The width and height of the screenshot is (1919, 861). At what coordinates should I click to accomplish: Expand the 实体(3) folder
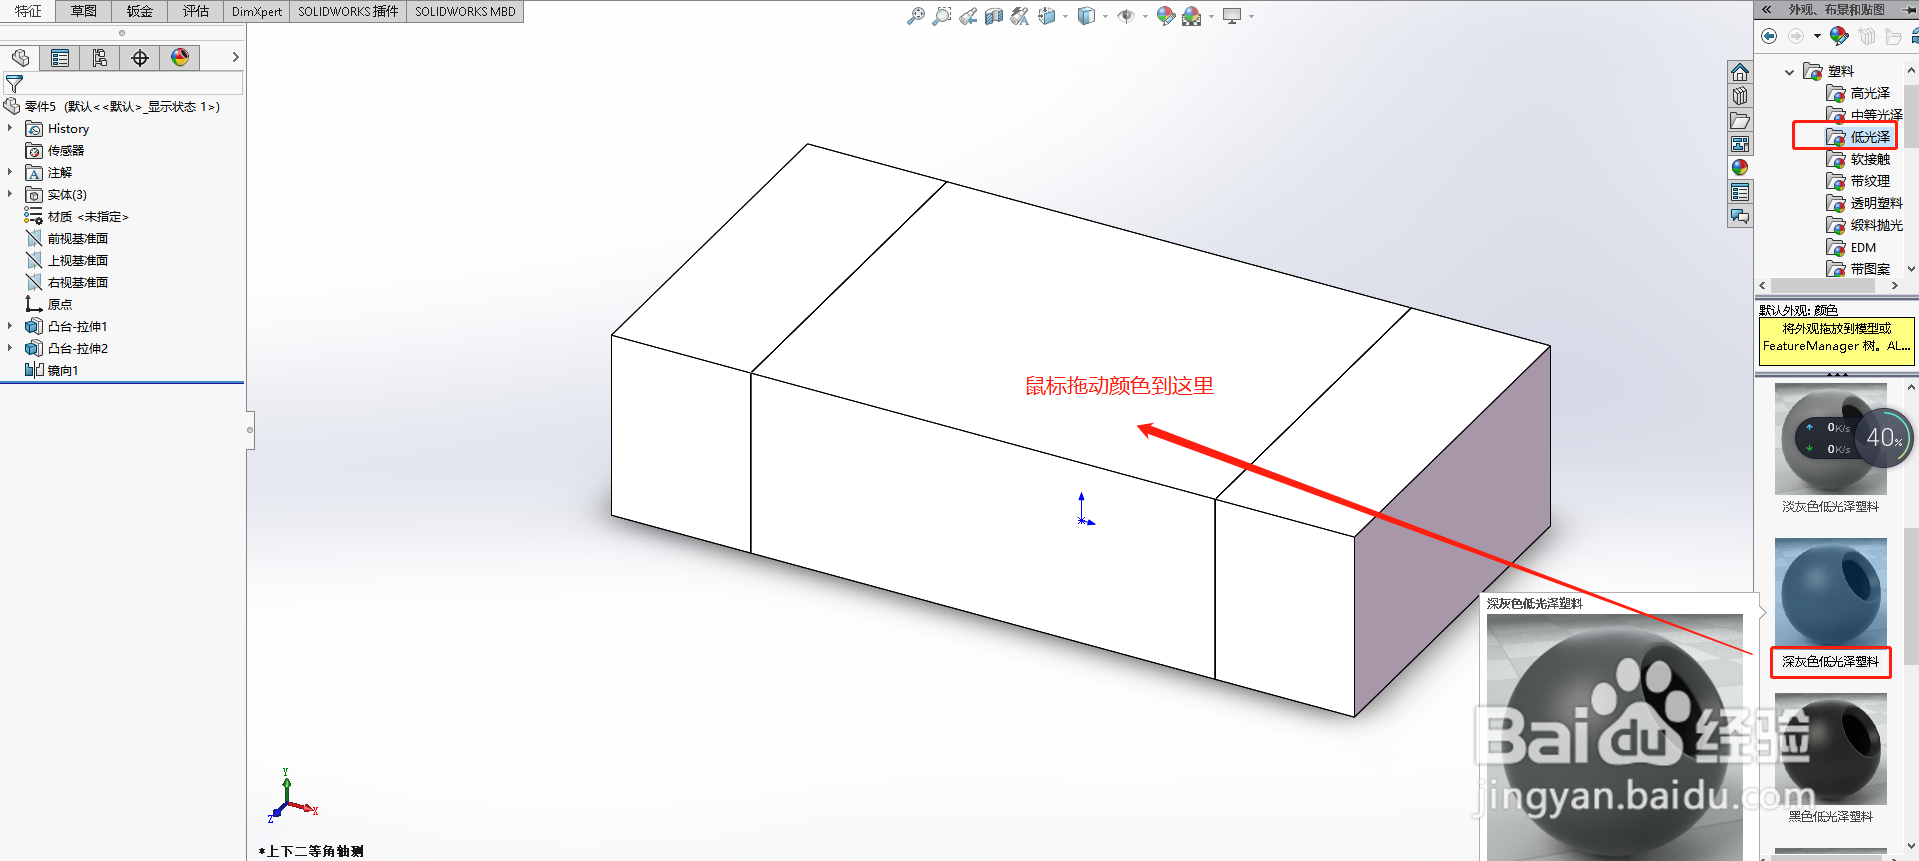pos(10,194)
